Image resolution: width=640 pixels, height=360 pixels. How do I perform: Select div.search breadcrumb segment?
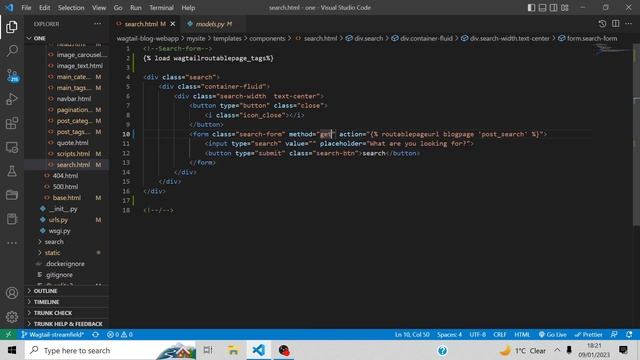pyautogui.click(x=364, y=38)
